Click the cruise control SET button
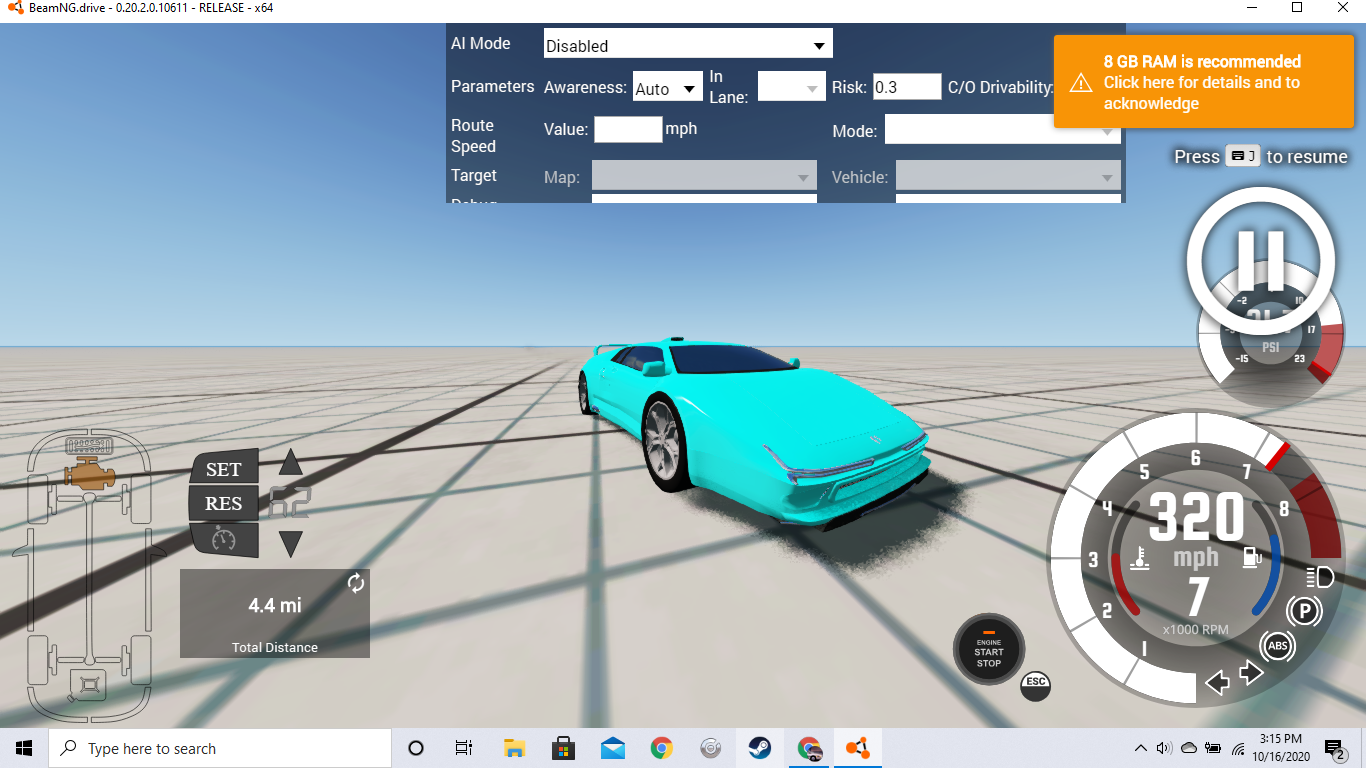Screen dimensions: 1366x768 [x=224, y=469]
